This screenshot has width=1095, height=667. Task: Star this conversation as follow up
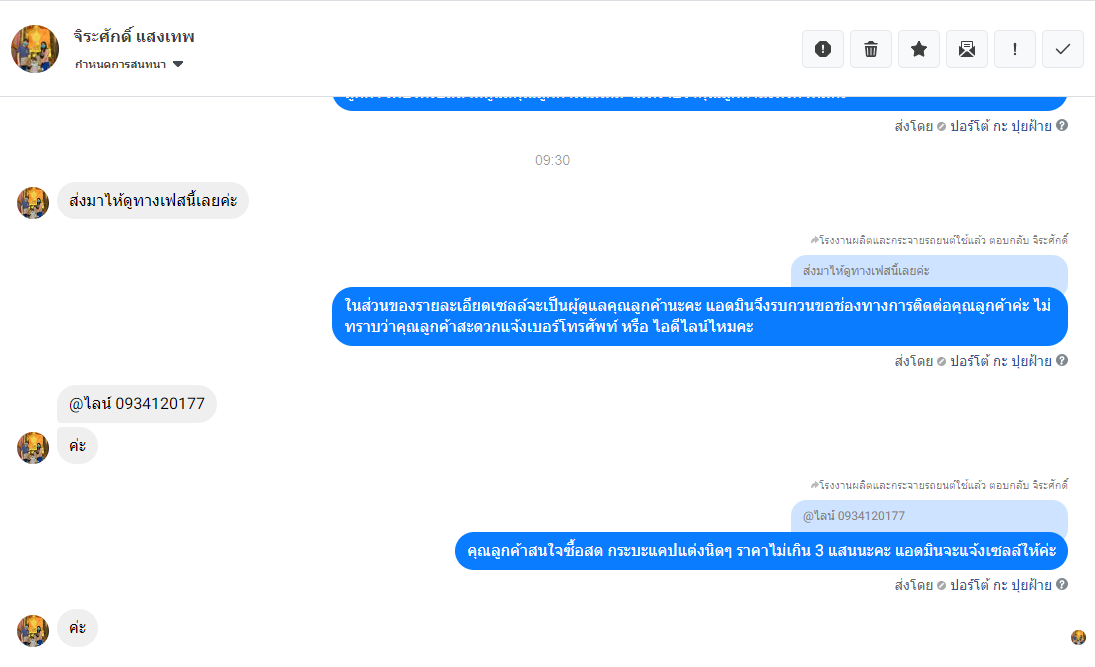pyautogui.click(x=919, y=49)
